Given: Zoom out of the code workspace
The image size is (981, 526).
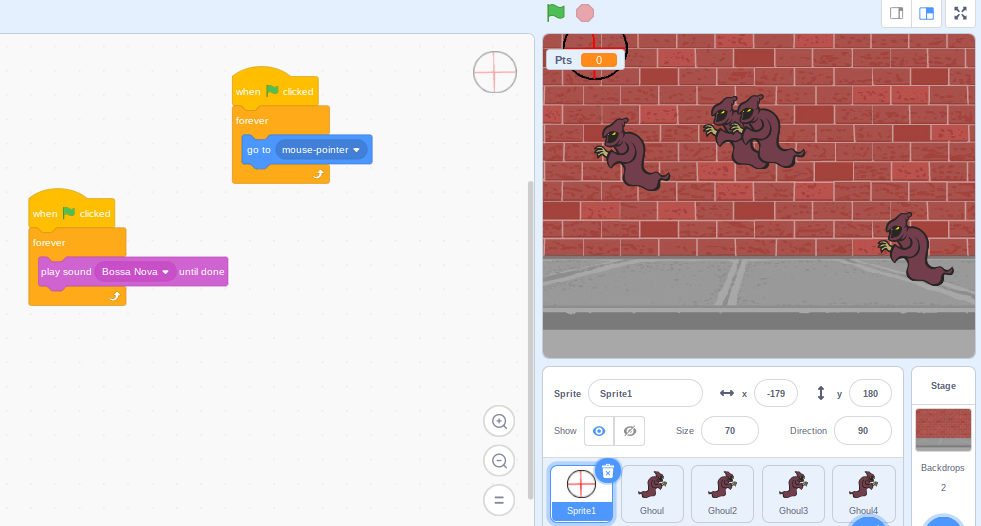Looking at the screenshot, I should coord(499,461).
